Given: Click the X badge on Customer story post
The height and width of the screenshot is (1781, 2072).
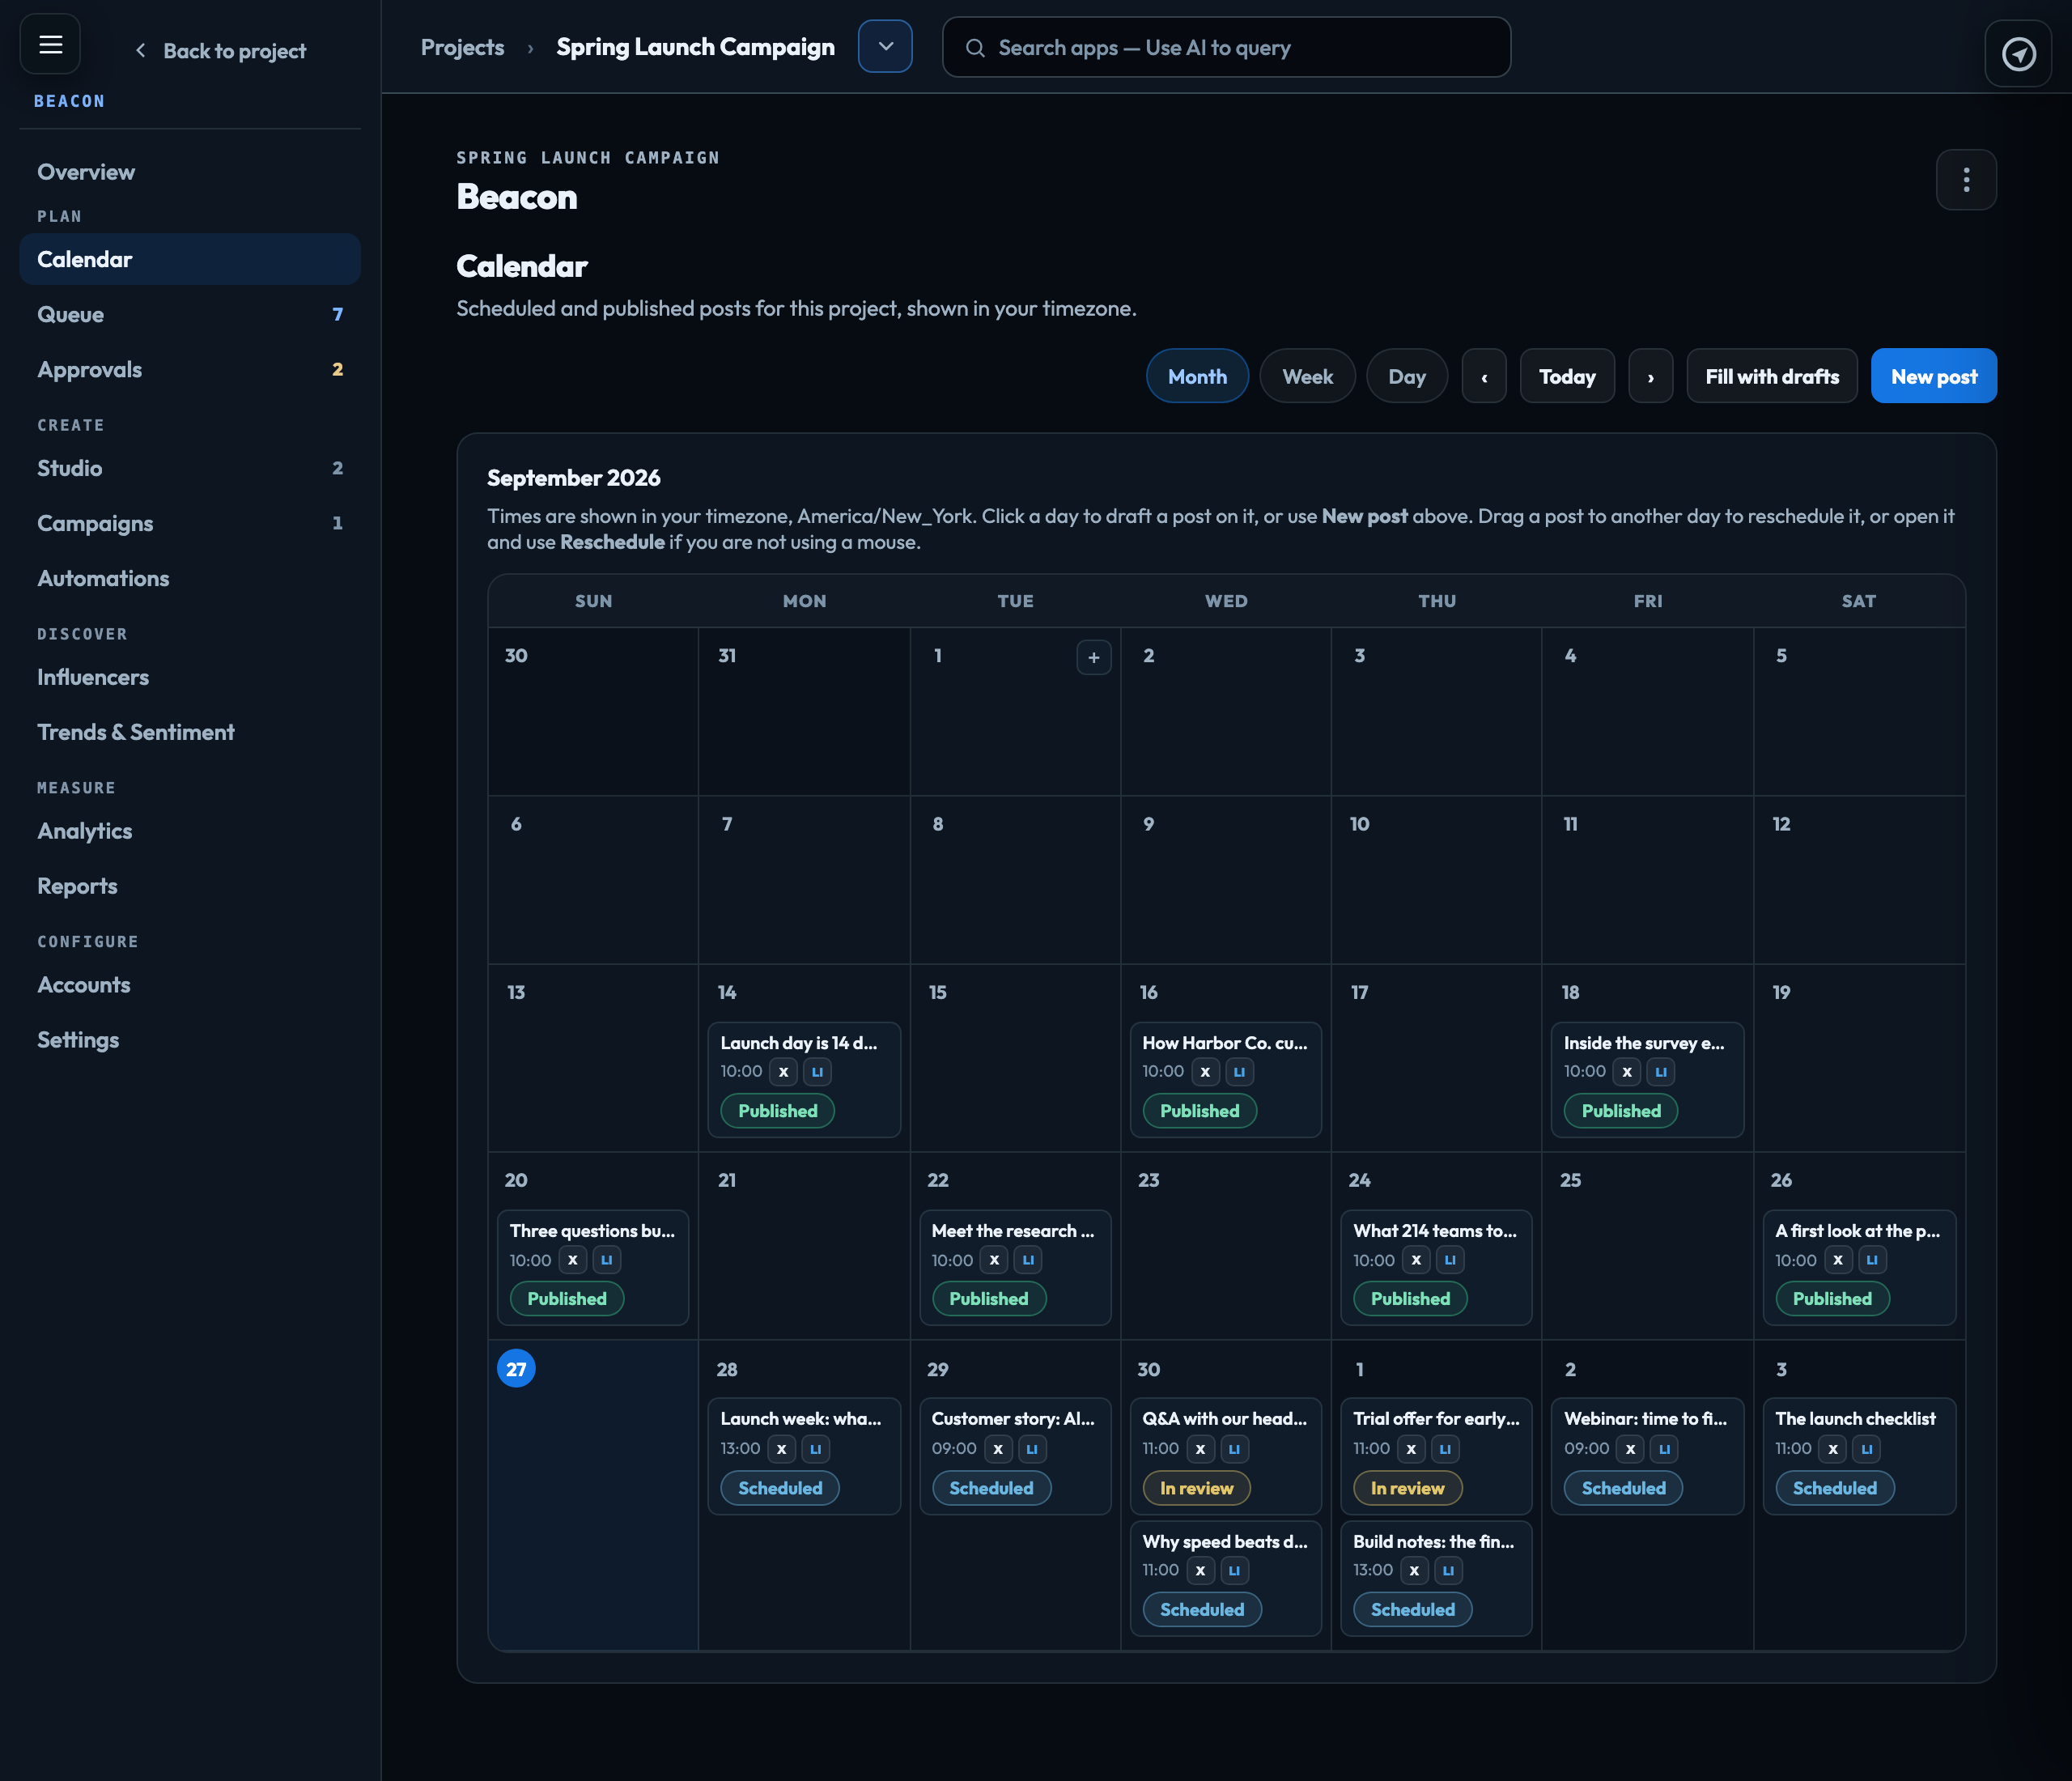Looking at the screenshot, I should [x=997, y=1449].
